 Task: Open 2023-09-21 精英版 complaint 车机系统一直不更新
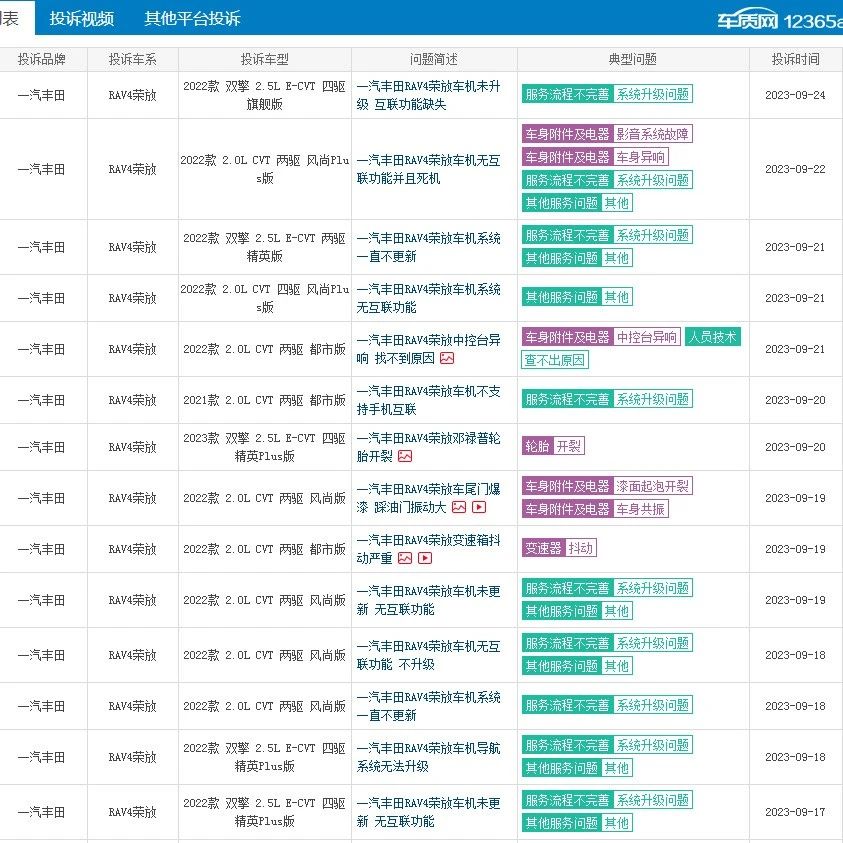tap(428, 247)
